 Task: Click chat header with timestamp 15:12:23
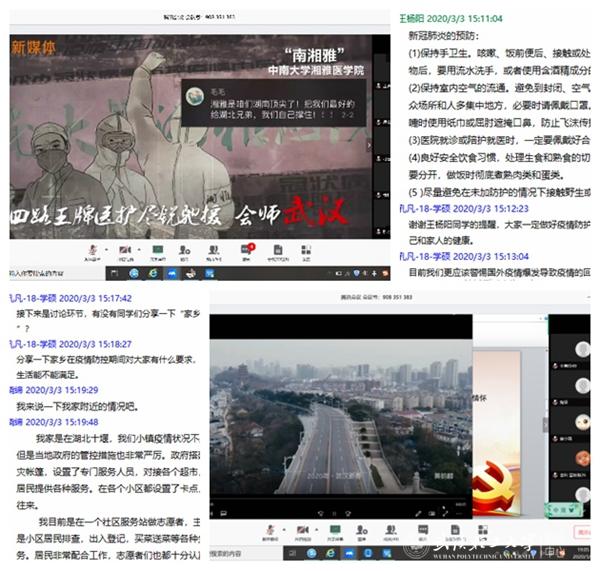(464, 209)
